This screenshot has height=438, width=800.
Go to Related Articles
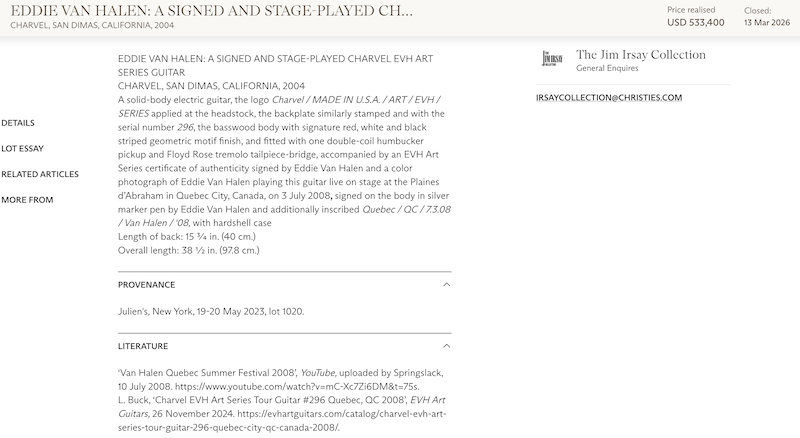tap(40, 174)
